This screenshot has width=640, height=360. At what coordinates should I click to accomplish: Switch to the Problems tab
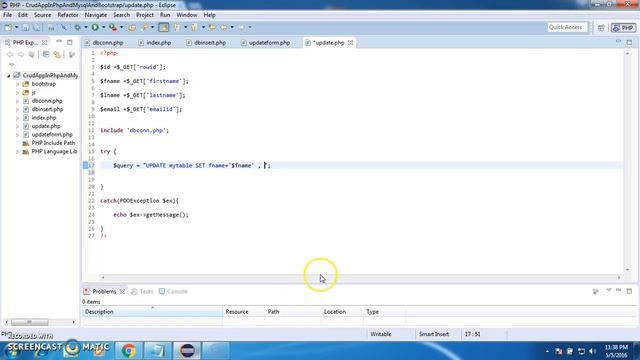tap(104, 291)
